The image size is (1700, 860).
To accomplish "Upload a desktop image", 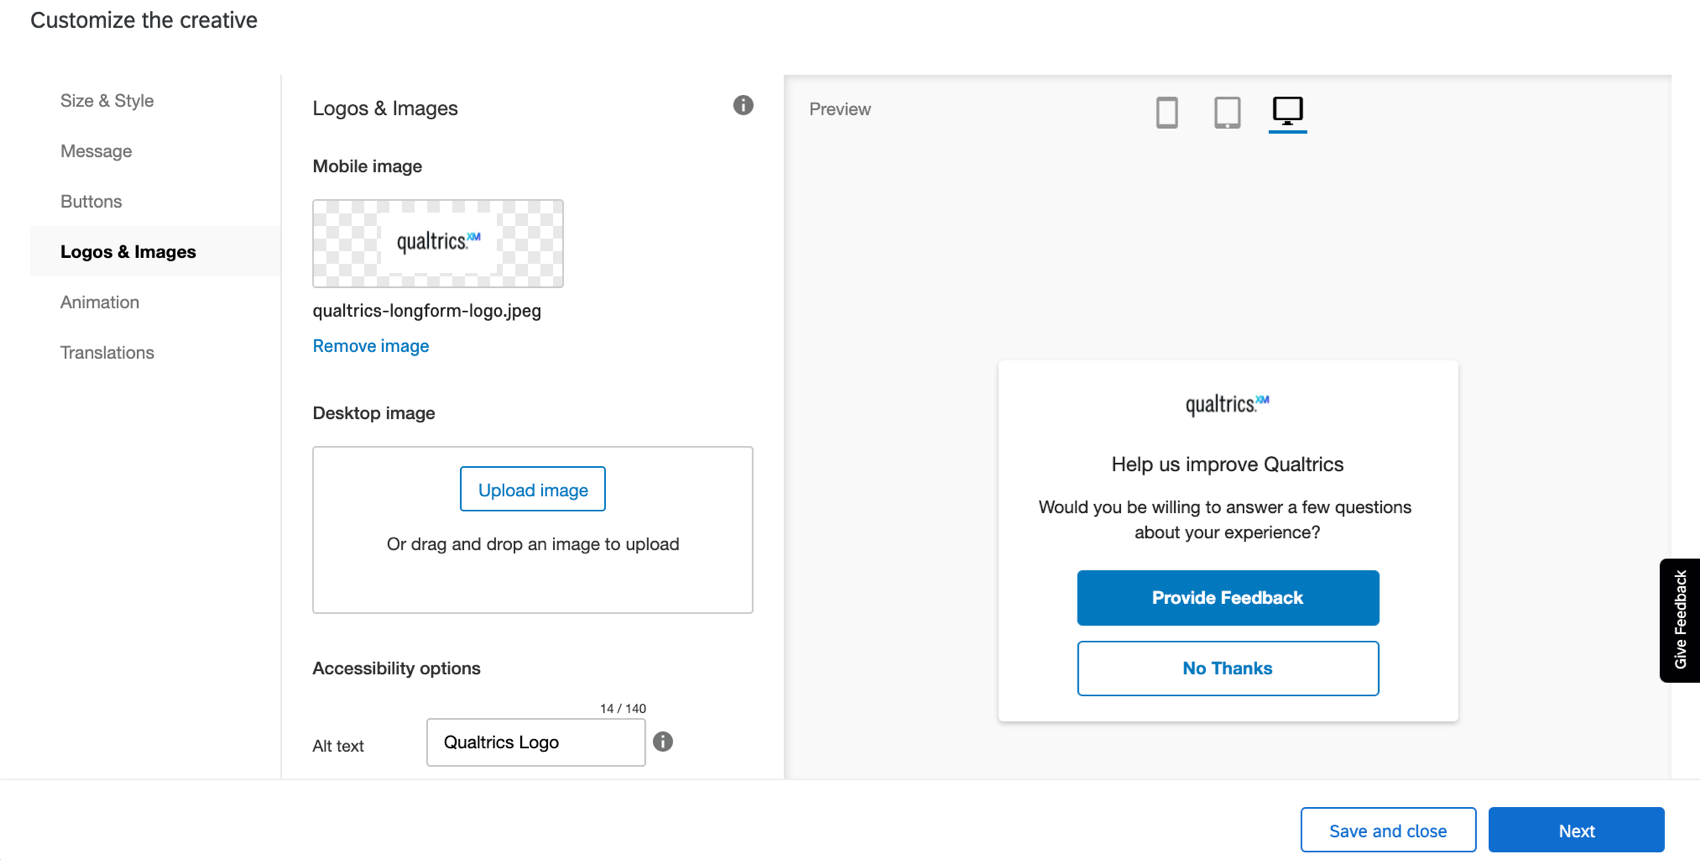I will pos(532,489).
